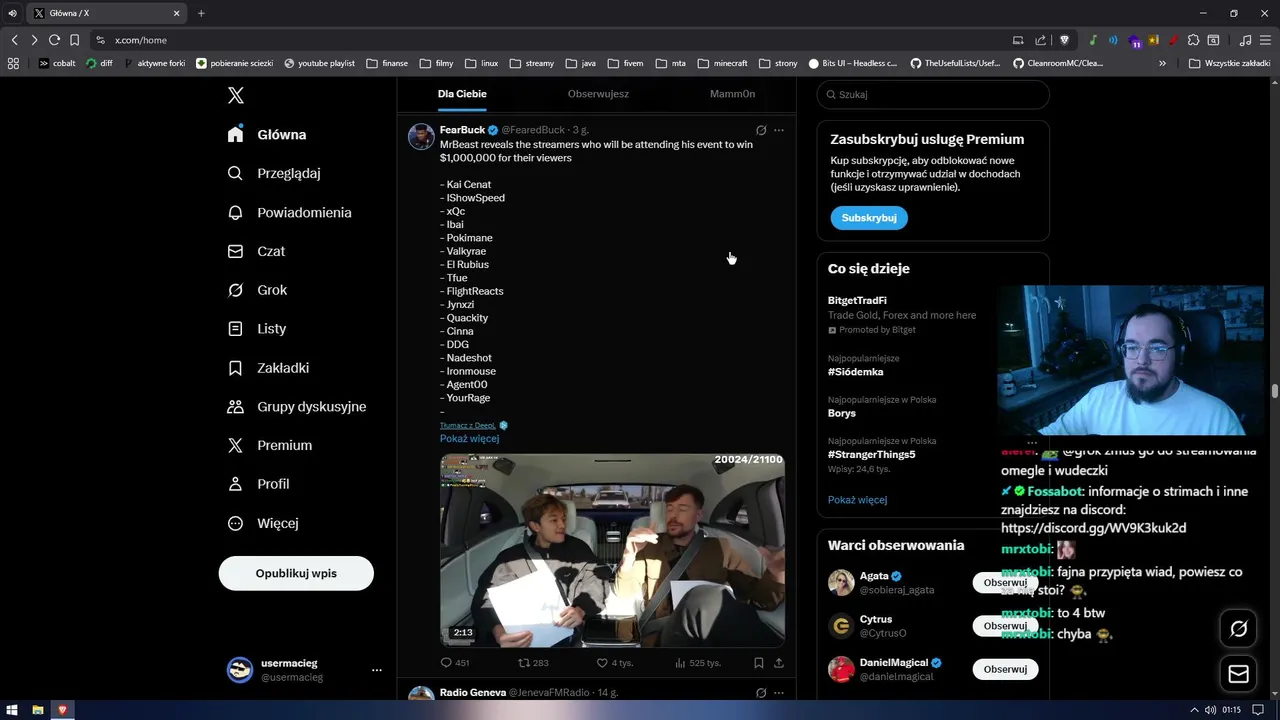Open the finanse bookmarks folder

[387, 63]
